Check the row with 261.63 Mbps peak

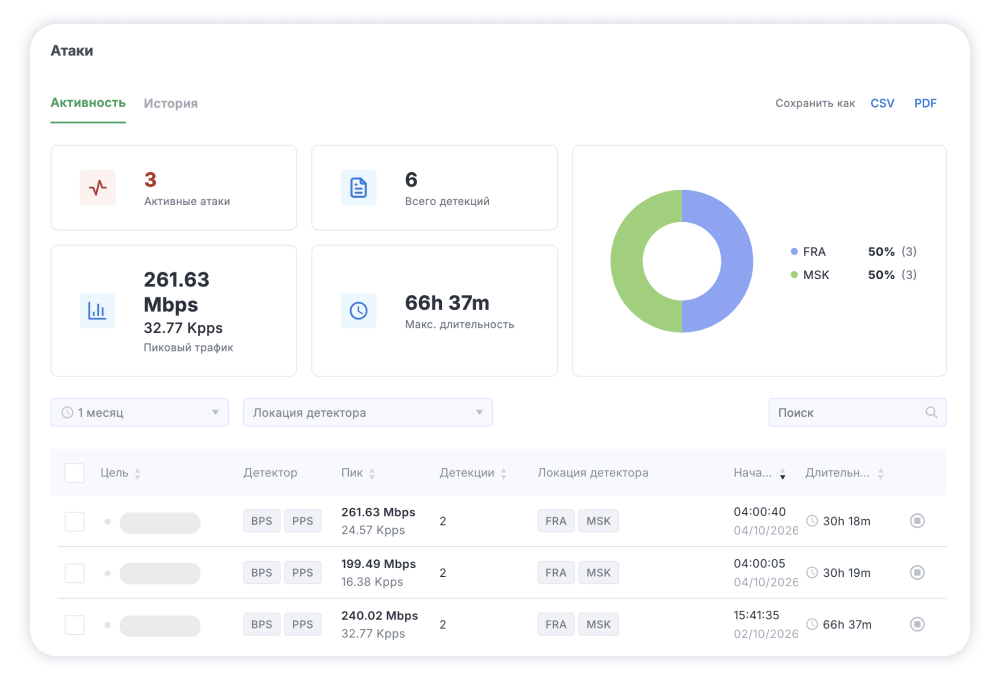pyautogui.click(x=75, y=522)
